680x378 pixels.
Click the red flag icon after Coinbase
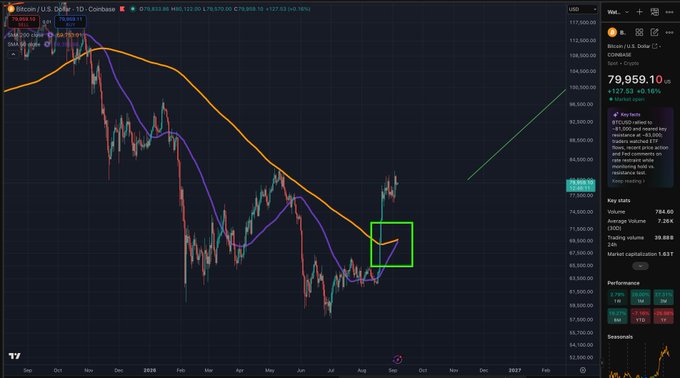pos(122,9)
